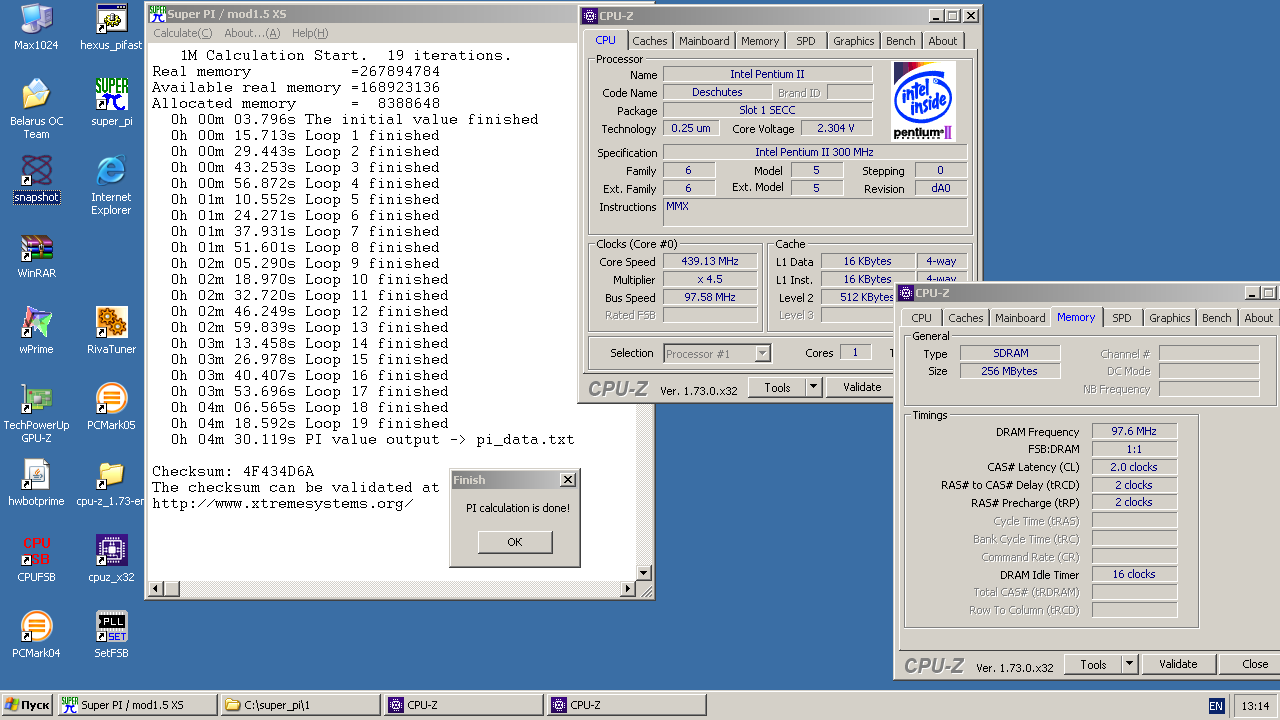
Task: Open the SPD tab in CPU window
Action: point(806,41)
